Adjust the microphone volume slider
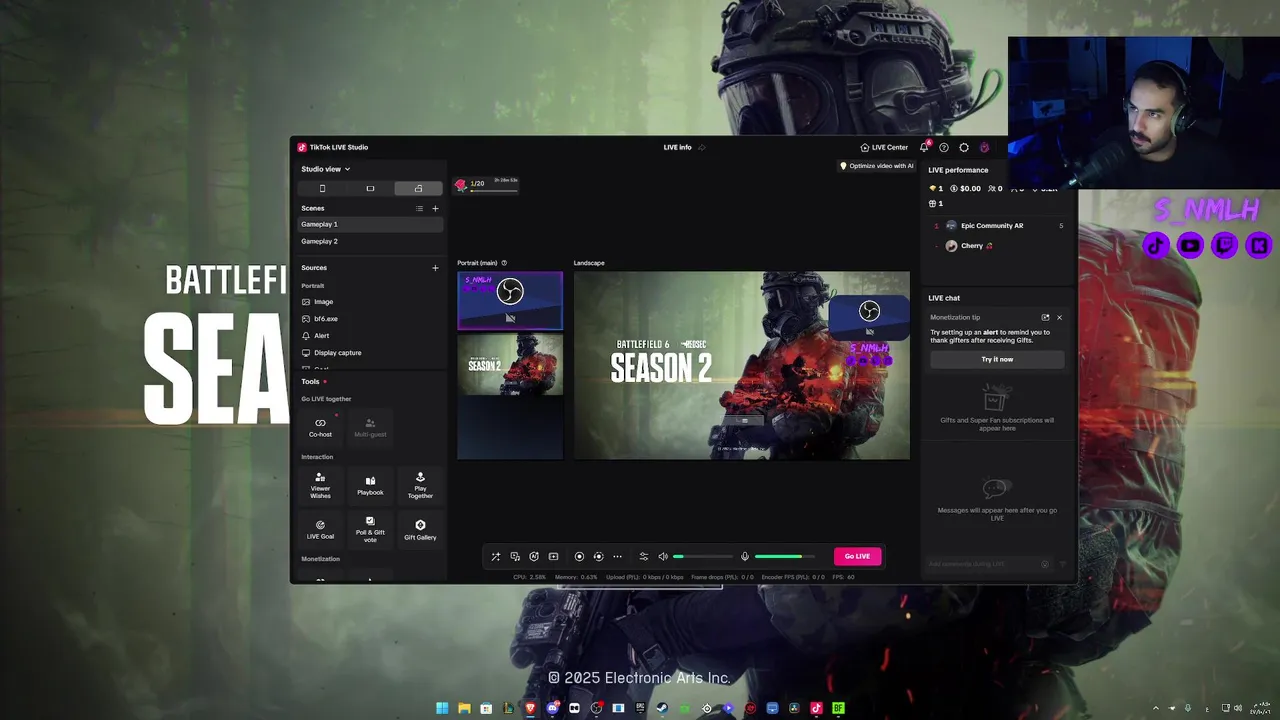This screenshot has width=1280, height=720. point(786,556)
